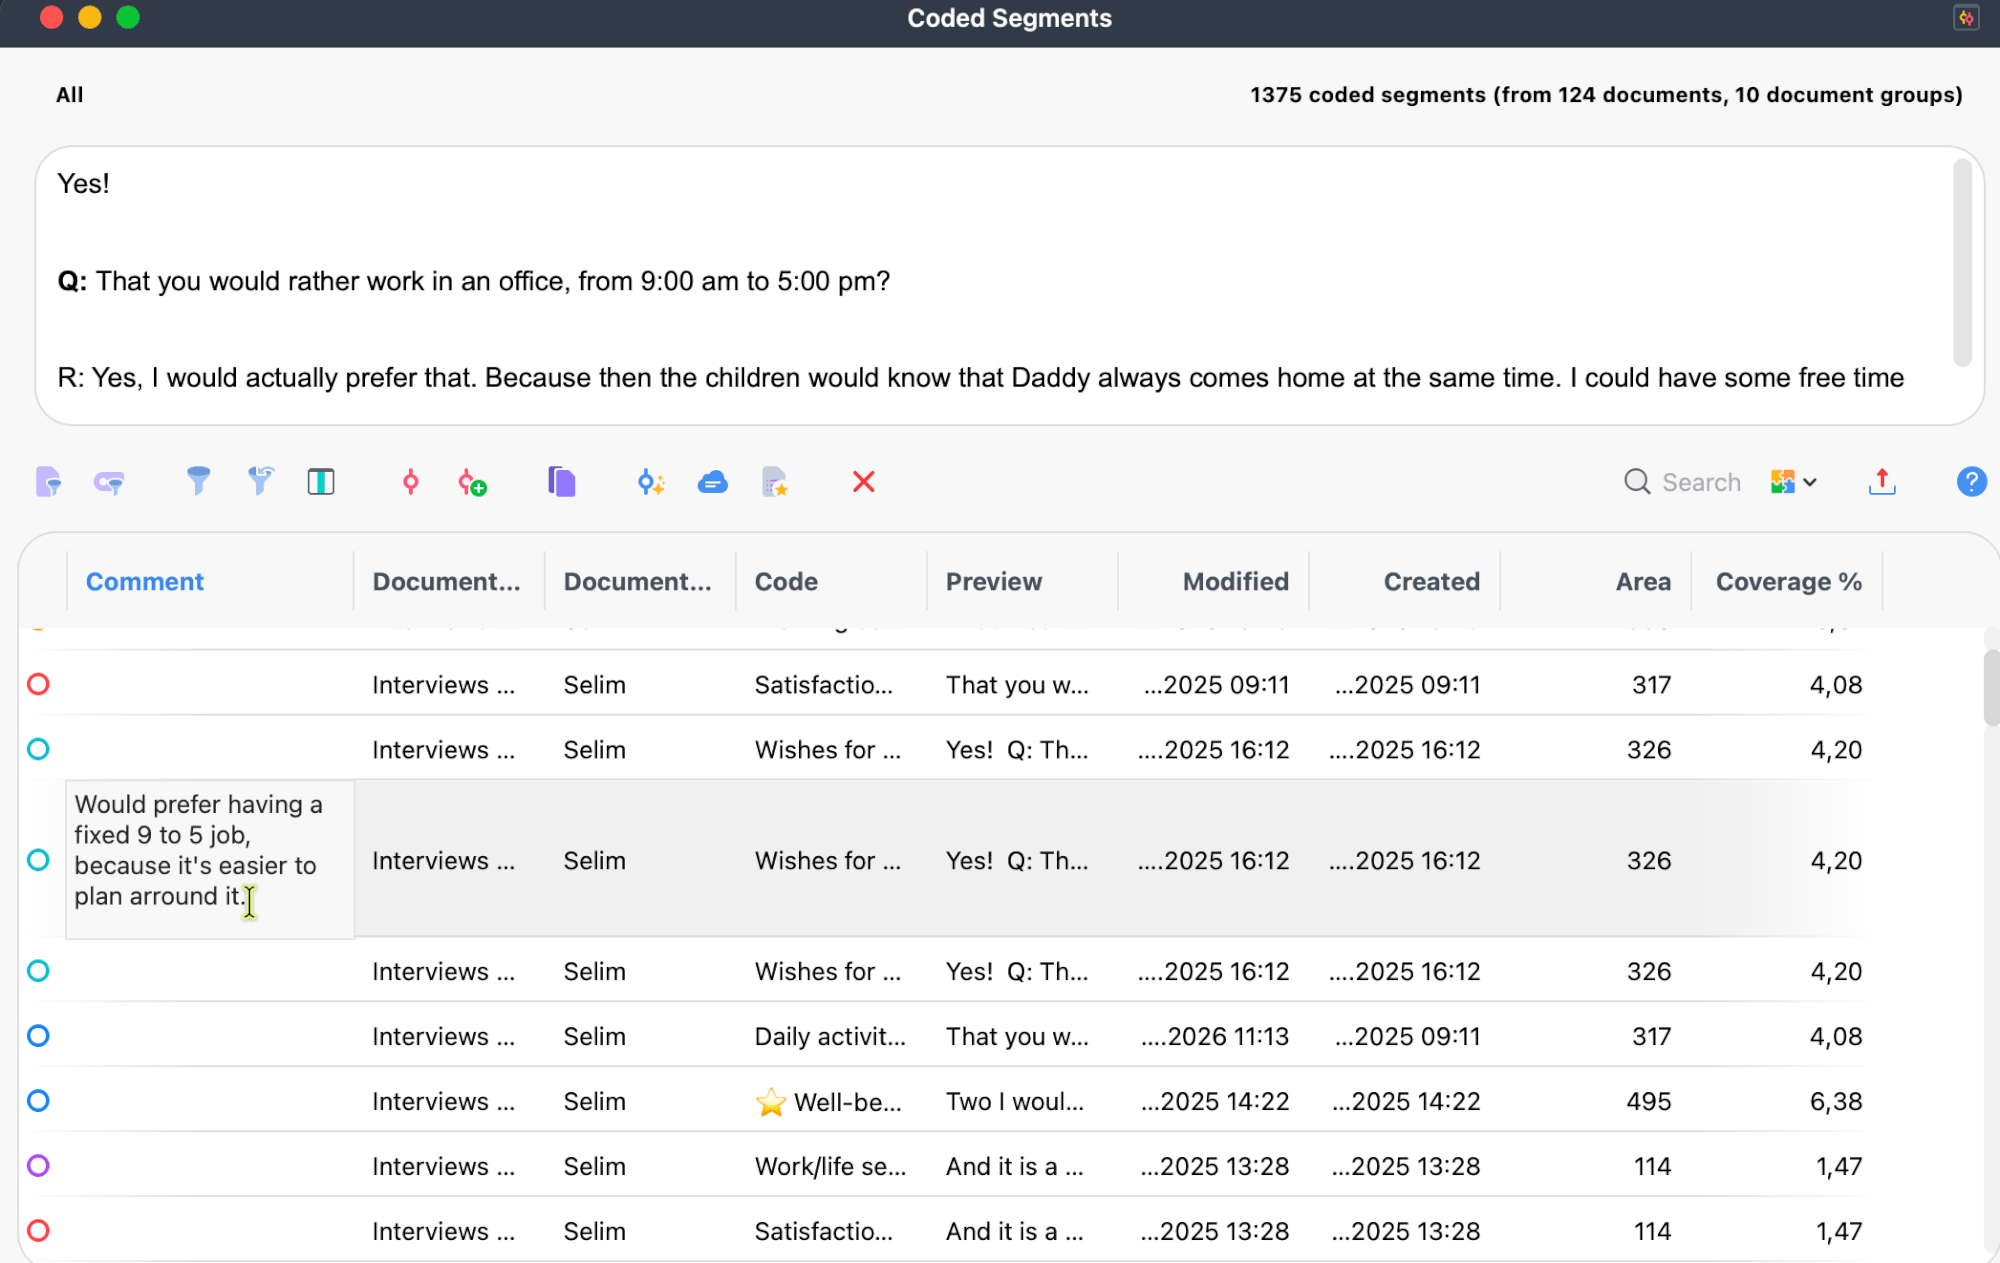Screen dimensions: 2000x1263
Task: Click red circle of Satisfactio... 09:11 row
Action: [x=38, y=685]
